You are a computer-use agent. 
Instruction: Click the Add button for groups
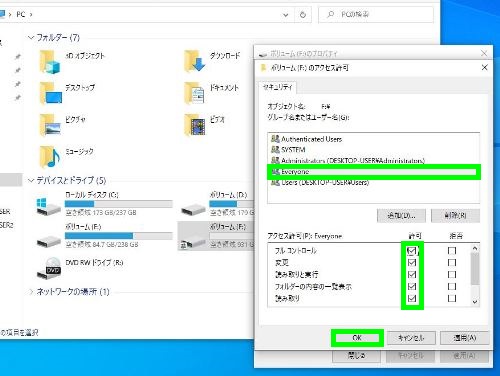401,215
